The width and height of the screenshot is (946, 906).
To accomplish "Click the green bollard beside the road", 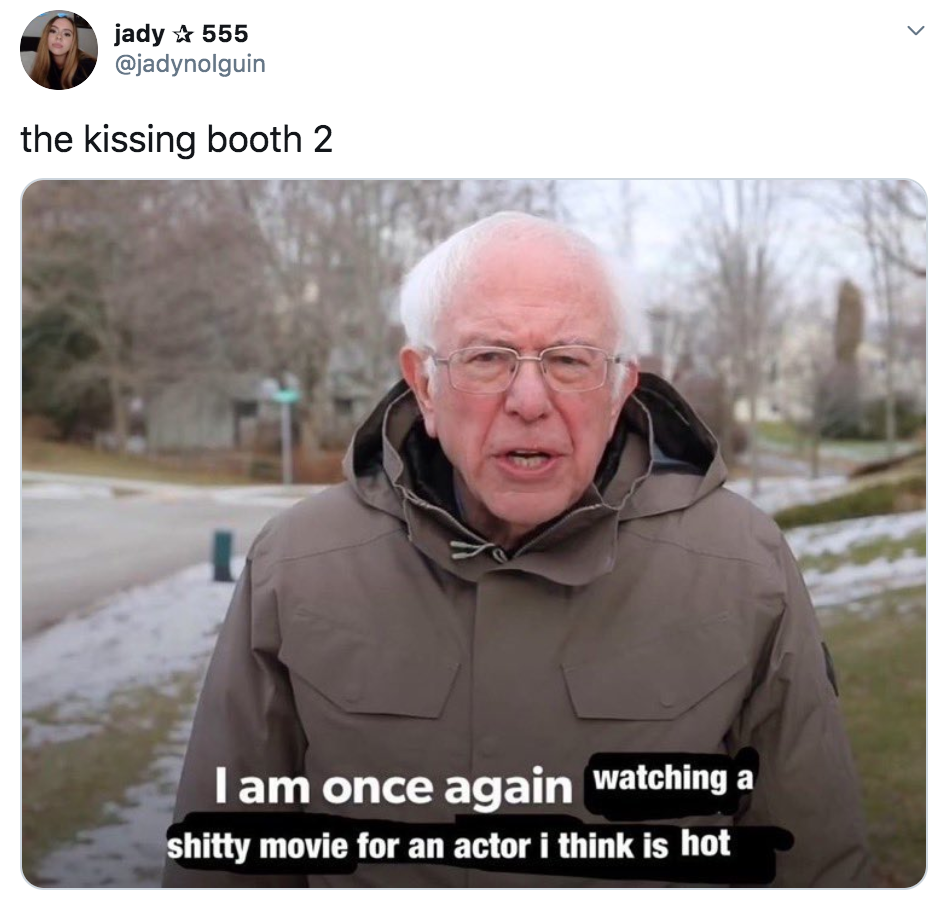I will [x=223, y=555].
